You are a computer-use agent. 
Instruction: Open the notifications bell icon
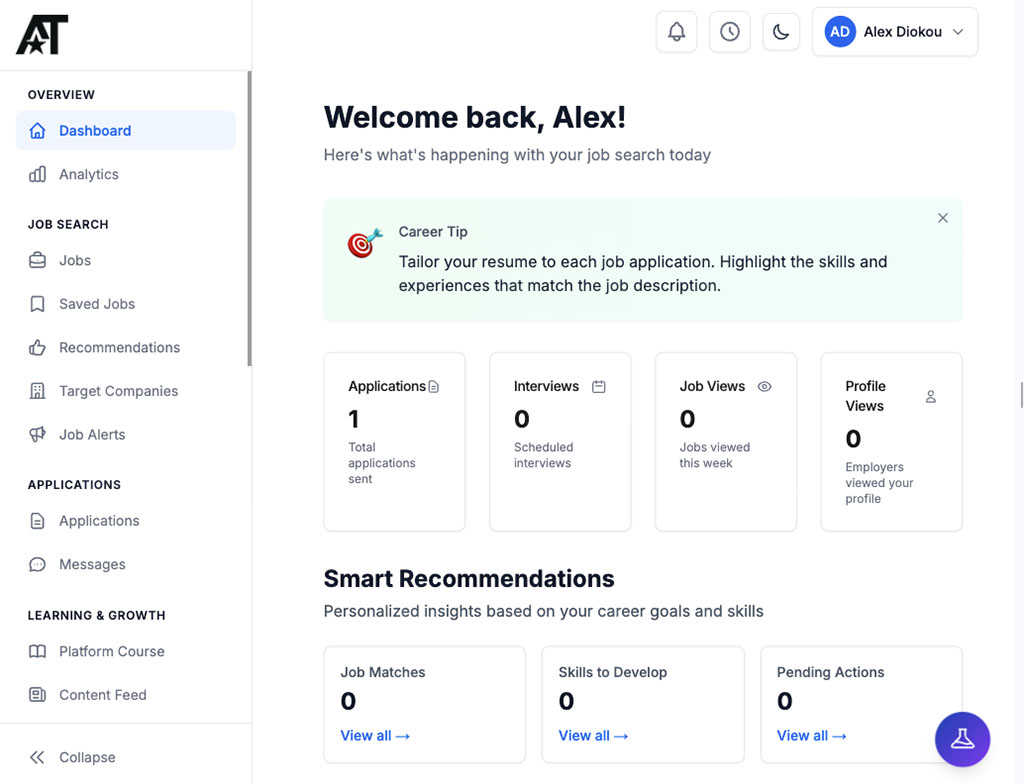pyautogui.click(x=677, y=32)
